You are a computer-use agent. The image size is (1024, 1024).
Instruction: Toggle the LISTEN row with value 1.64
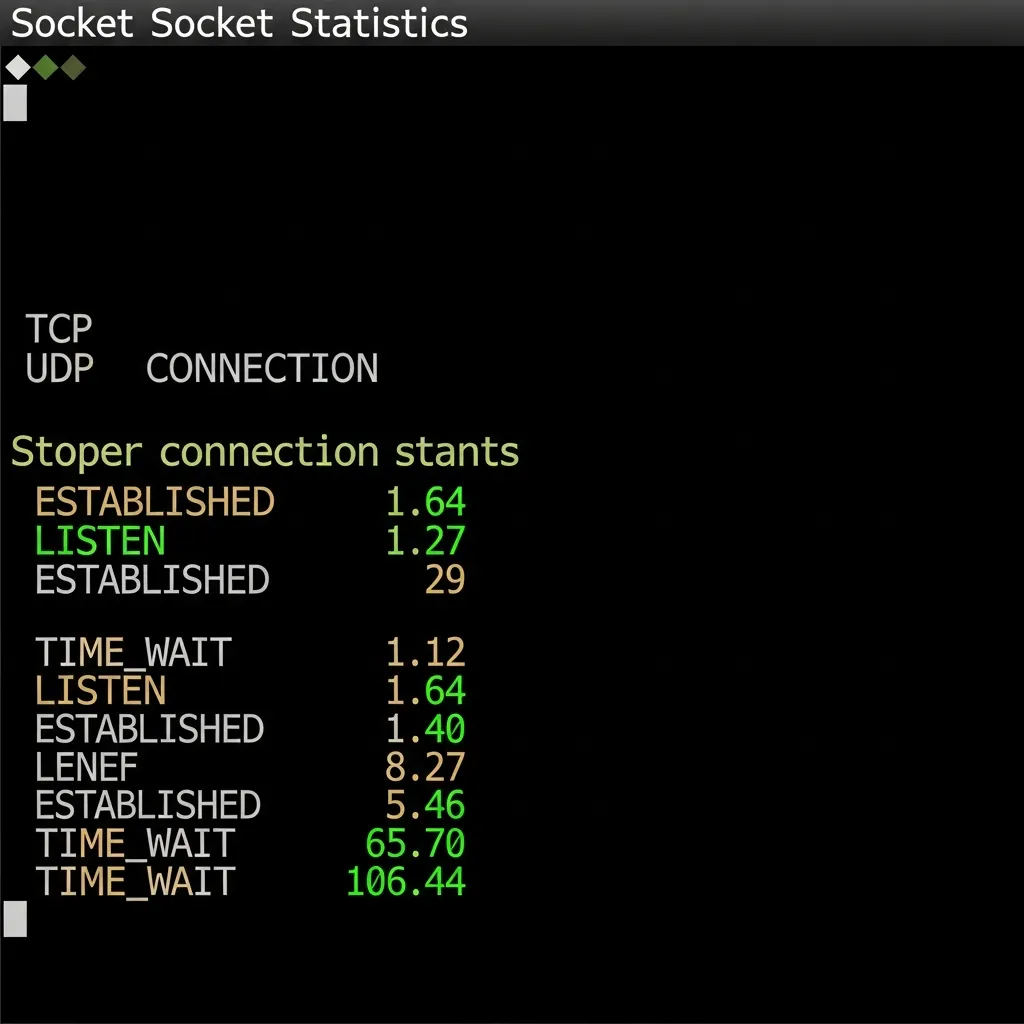[x=98, y=690]
